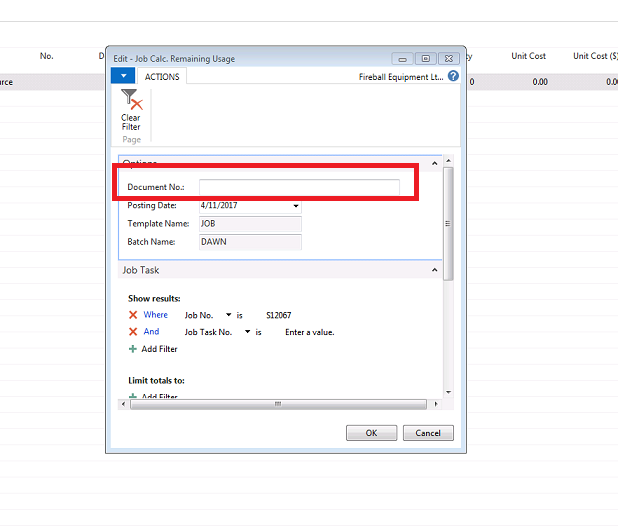Click the Clear Filter icon

point(131,100)
